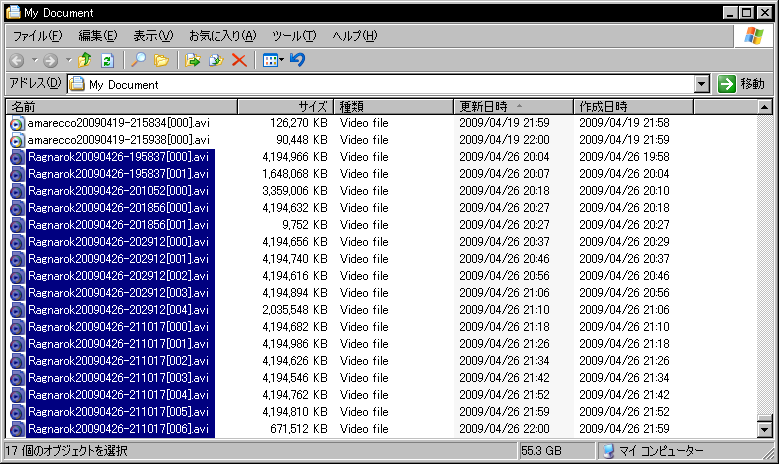This screenshot has height=464, width=779.
Task: Click the Forward navigation arrow
Action: pos(50,61)
